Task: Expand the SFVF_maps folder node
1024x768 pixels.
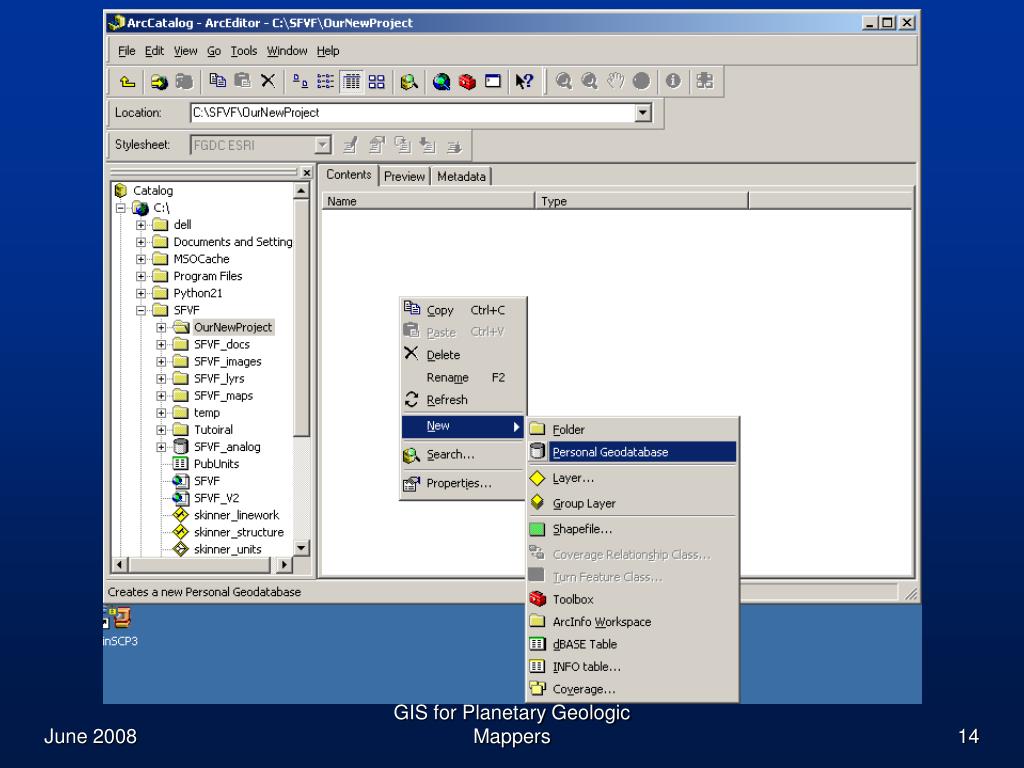Action: (x=161, y=396)
